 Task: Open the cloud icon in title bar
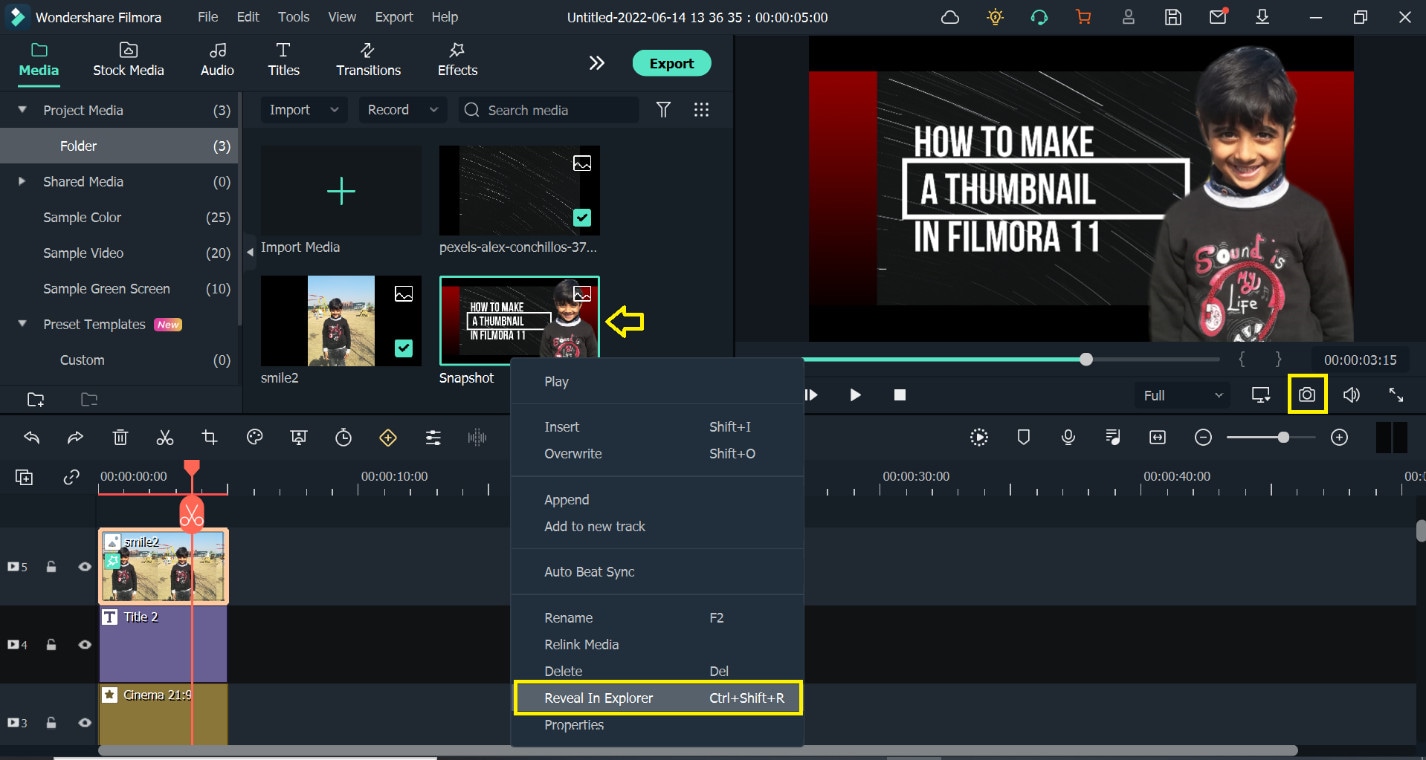[950, 17]
